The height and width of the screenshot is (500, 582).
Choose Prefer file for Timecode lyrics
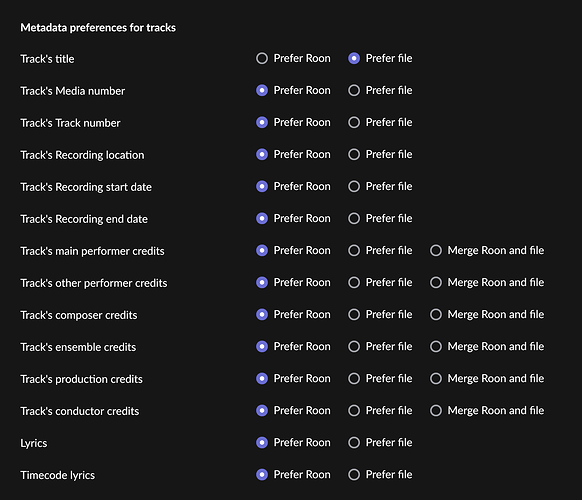tap(354, 474)
